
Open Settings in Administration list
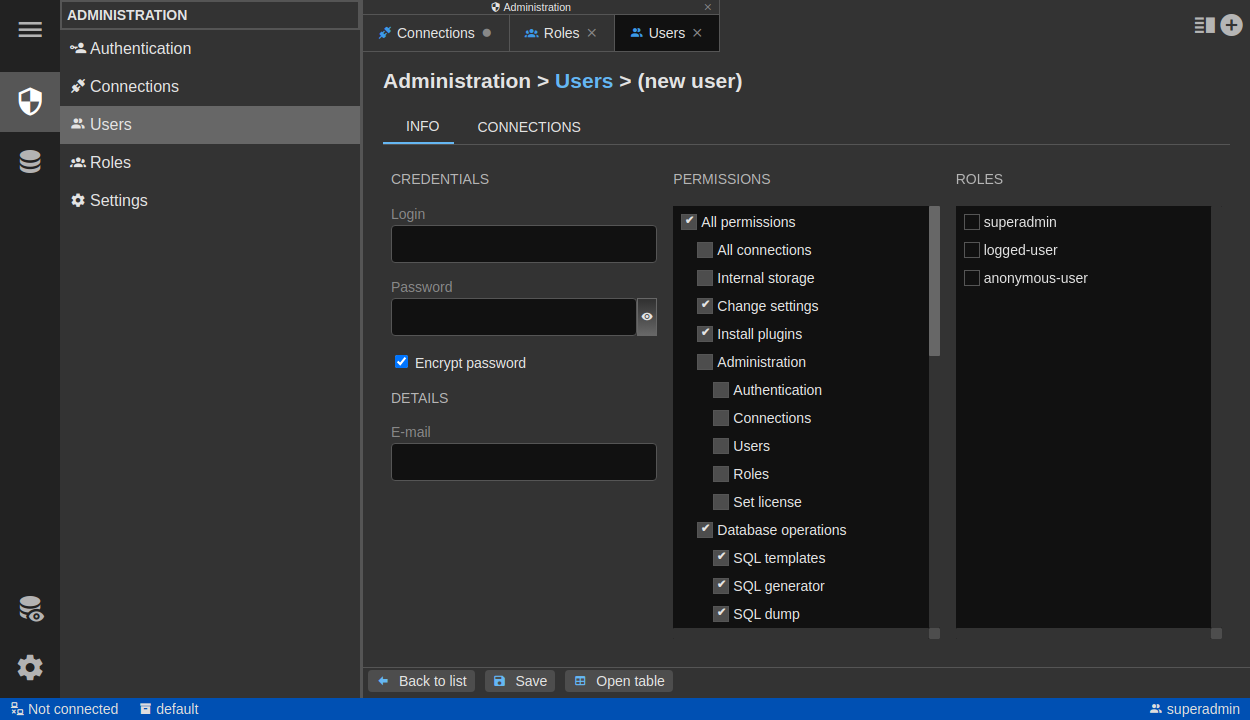(x=210, y=200)
